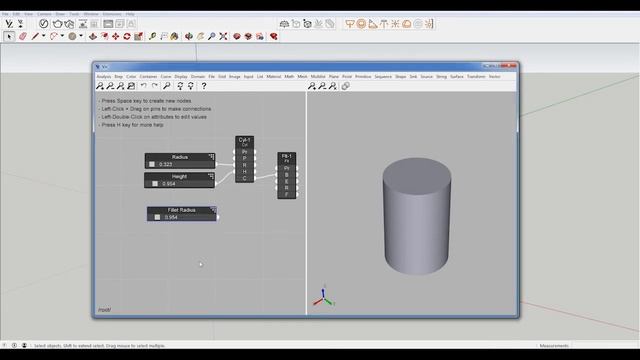Open the Vector menu

[x=494, y=77]
